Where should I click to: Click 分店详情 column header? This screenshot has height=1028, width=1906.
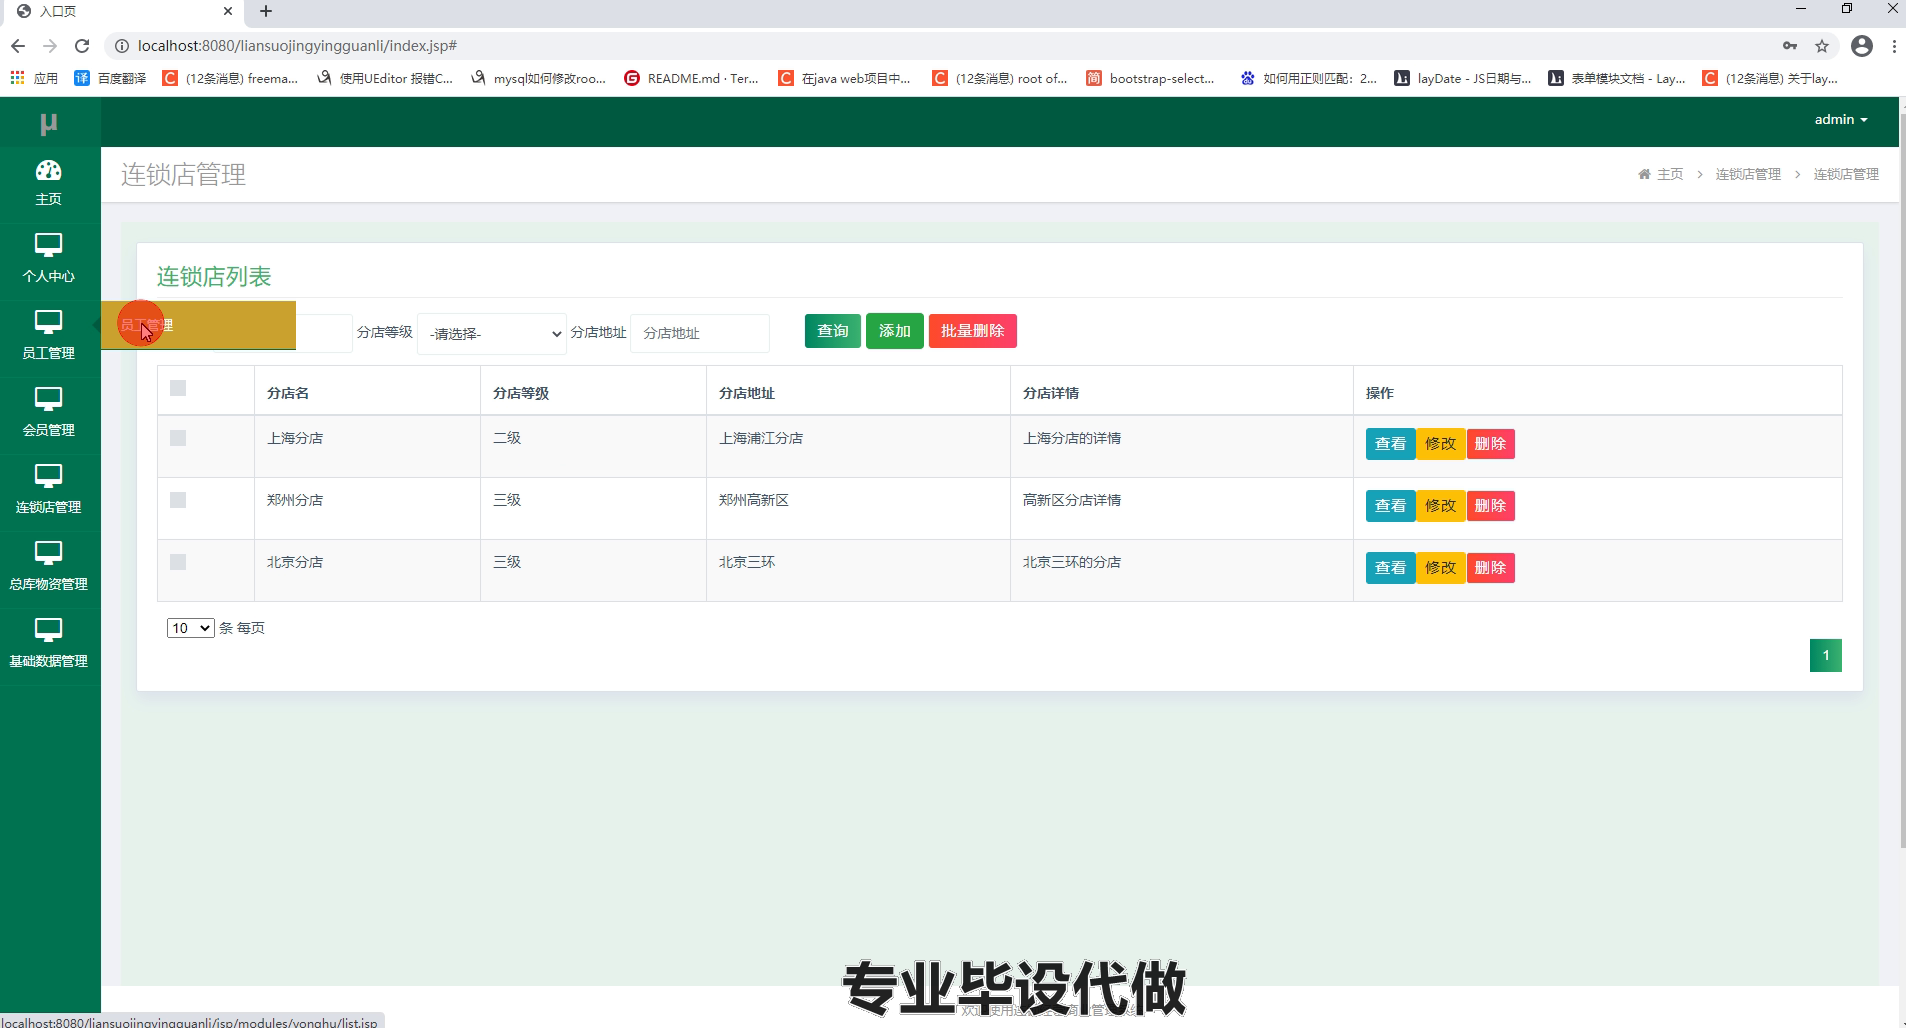[1051, 393]
